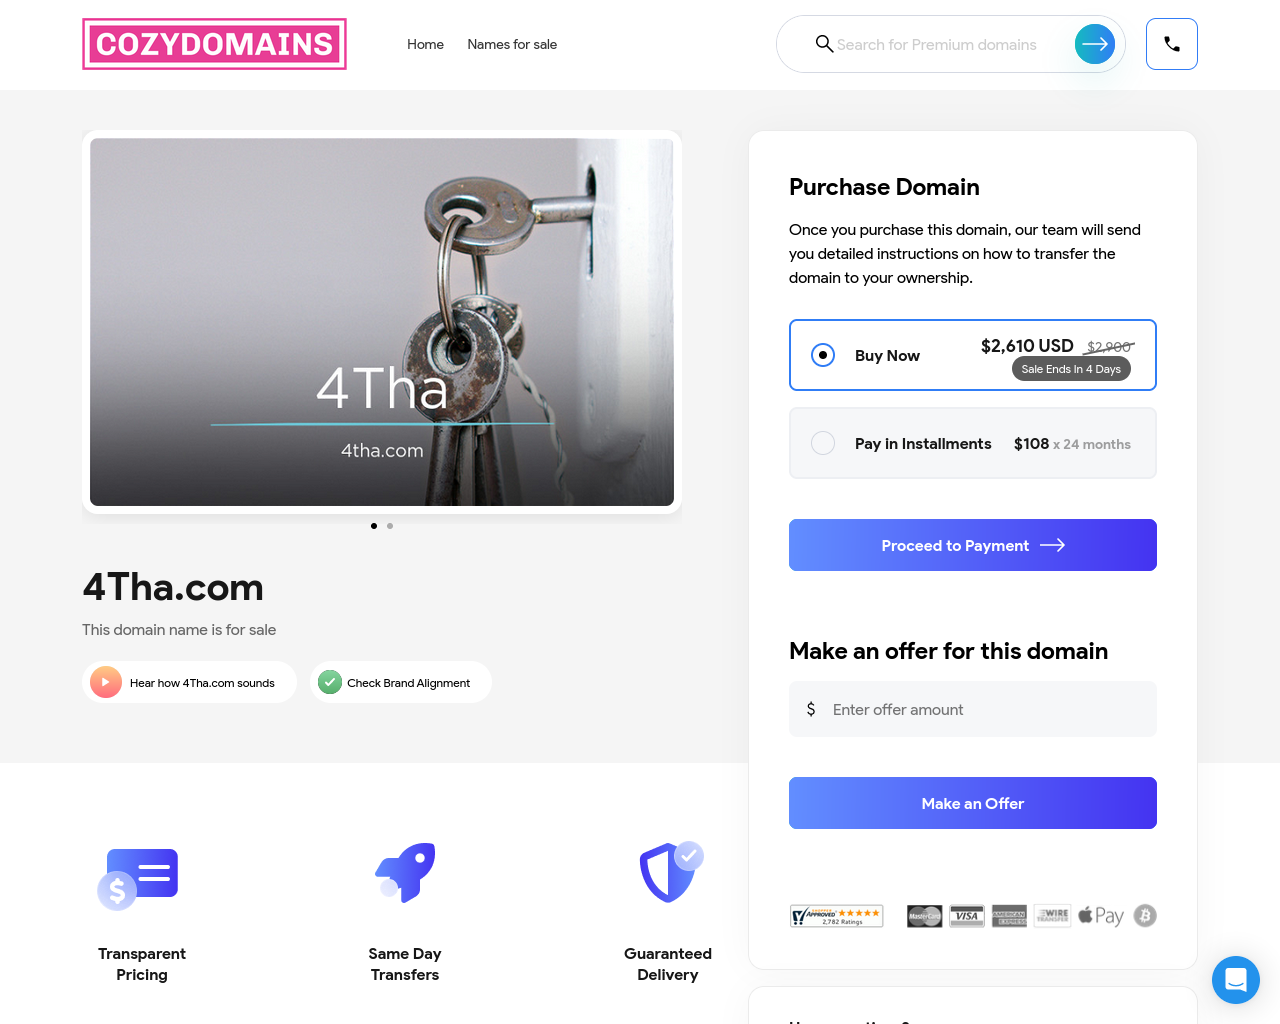Open the Home menu item
Screen dimensions: 1280x1024
point(425,44)
